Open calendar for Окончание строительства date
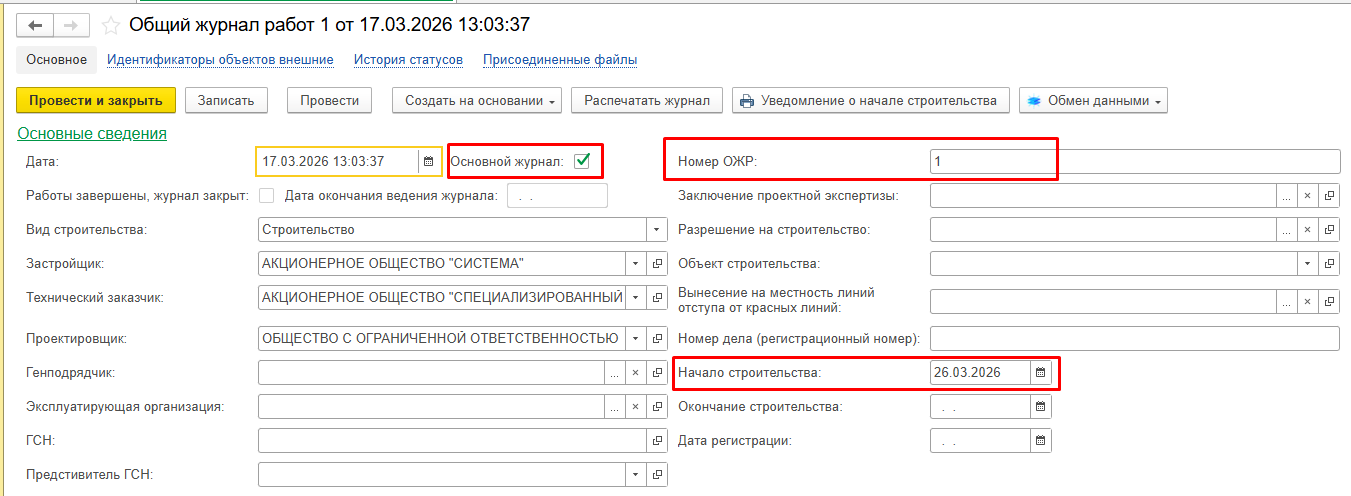This screenshot has height=496, width=1351. click(x=1040, y=407)
